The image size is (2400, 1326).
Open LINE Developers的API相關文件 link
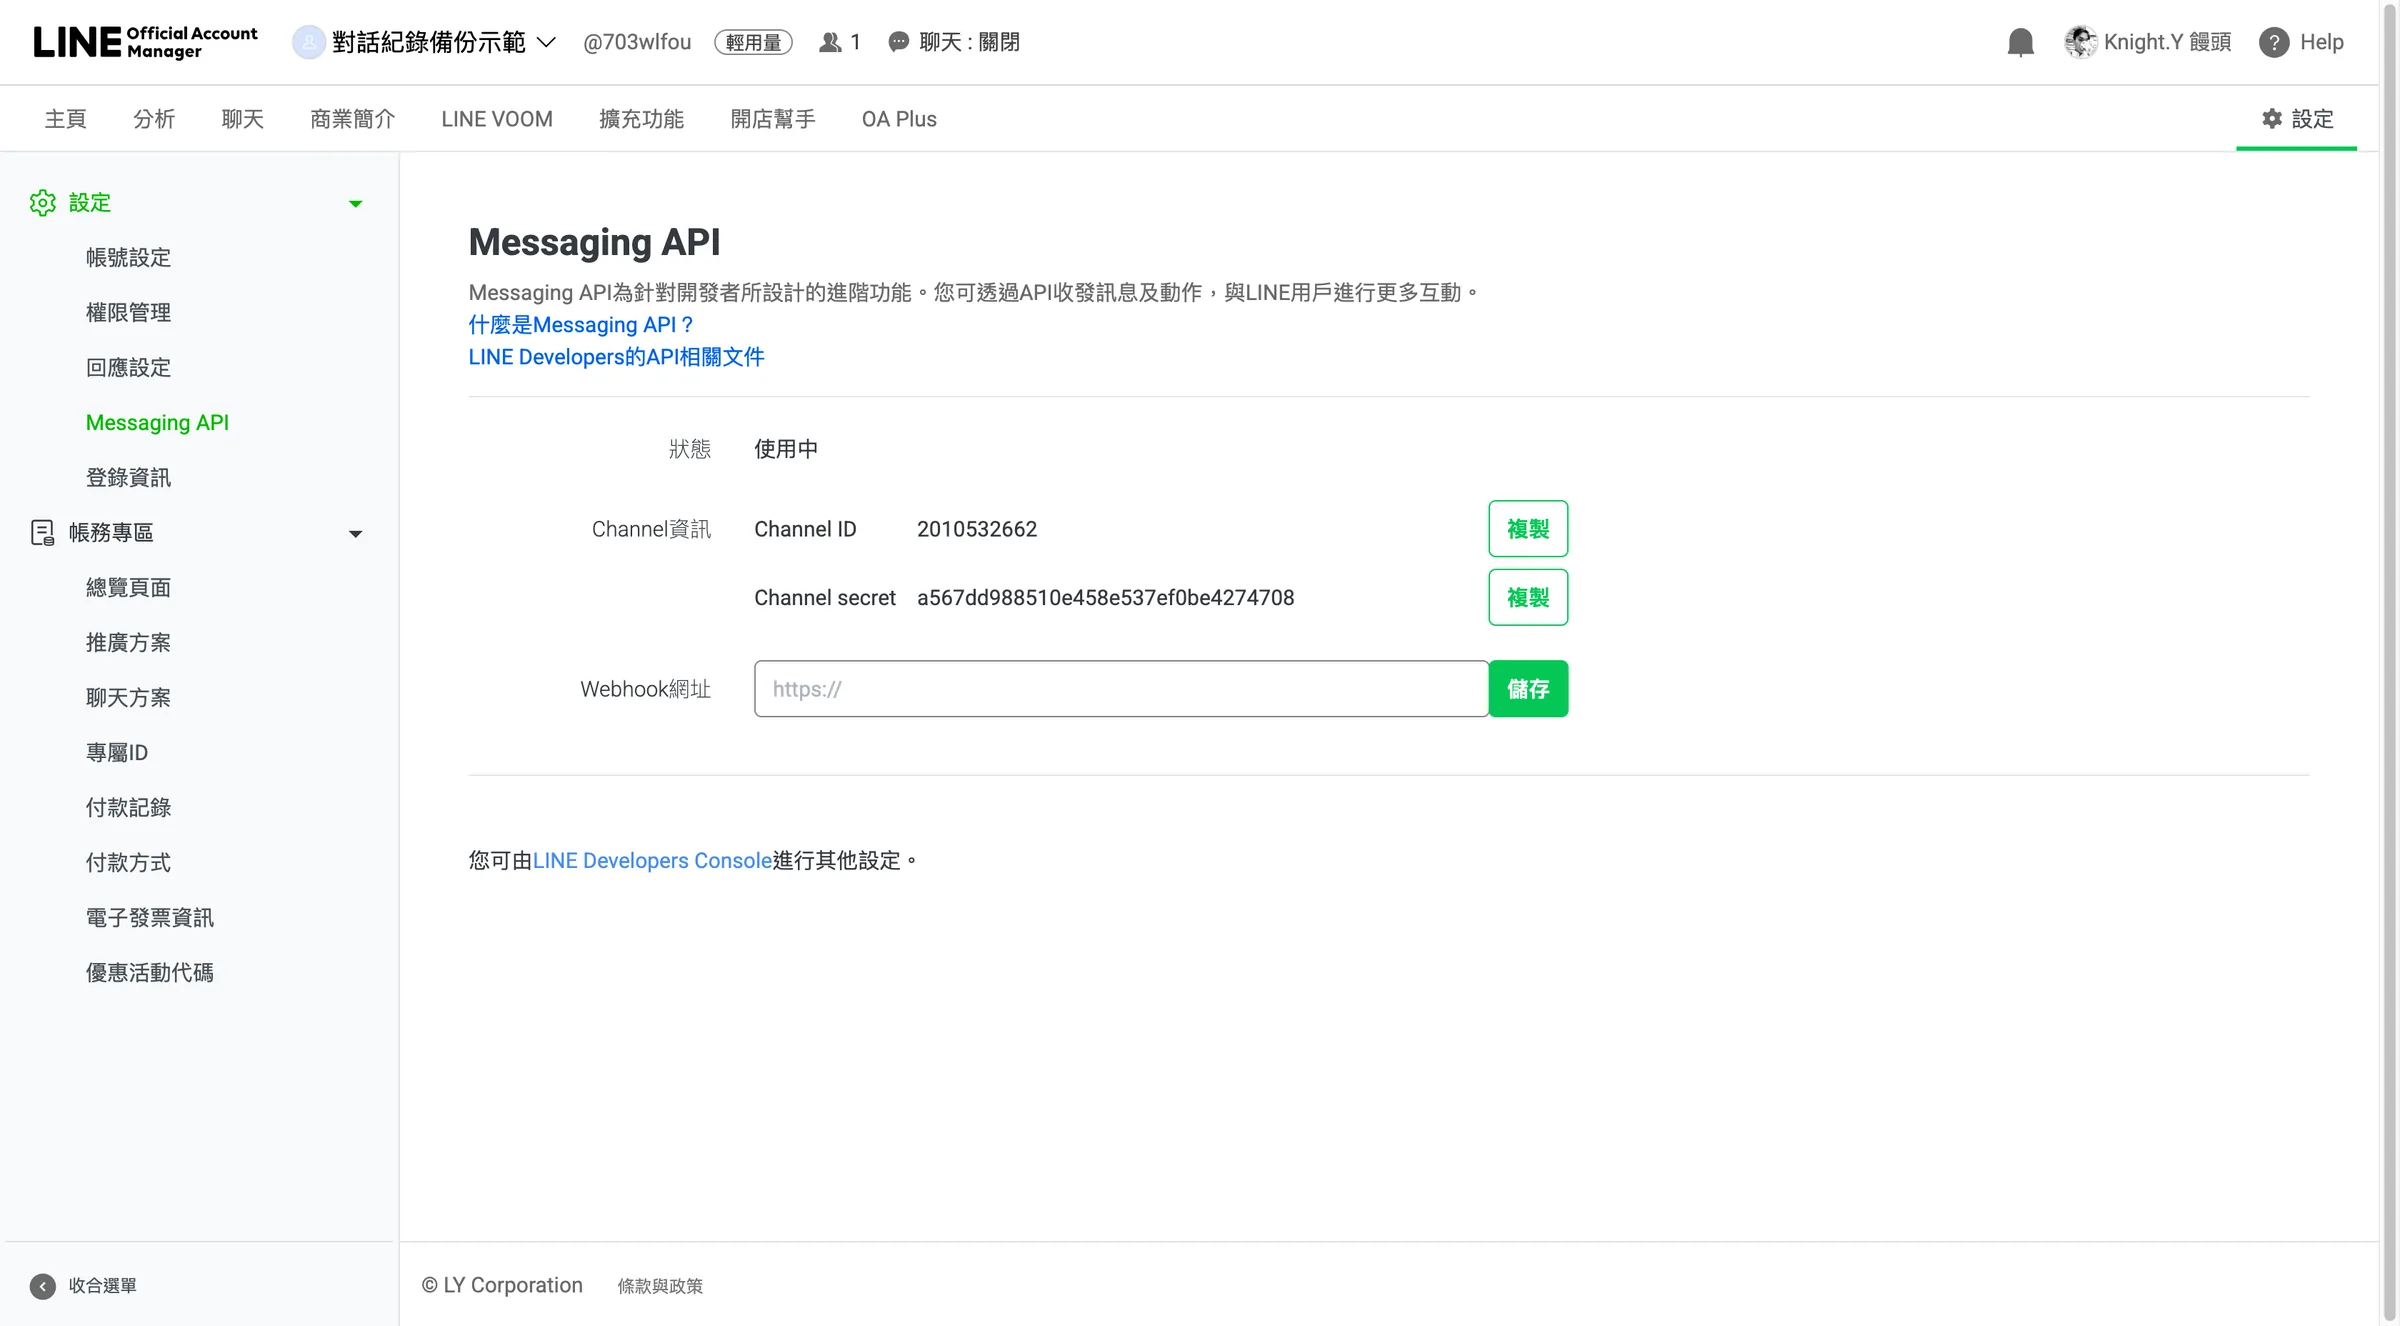tap(616, 357)
